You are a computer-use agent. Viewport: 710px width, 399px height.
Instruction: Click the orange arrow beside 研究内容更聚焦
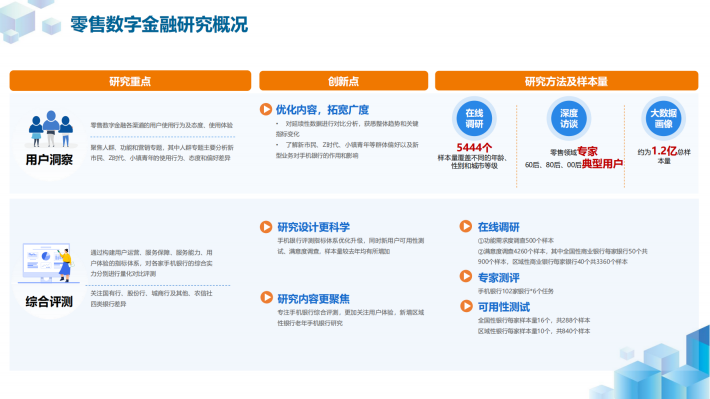(267, 298)
